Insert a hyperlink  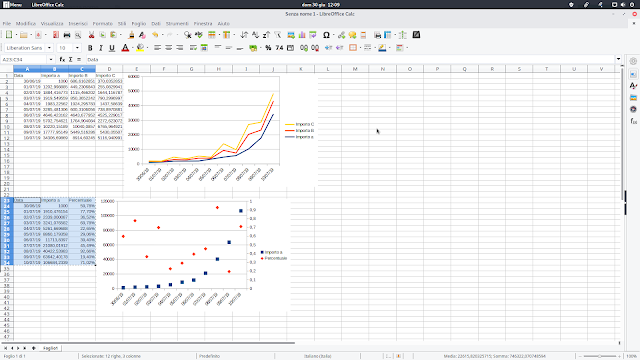[x=342, y=35]
